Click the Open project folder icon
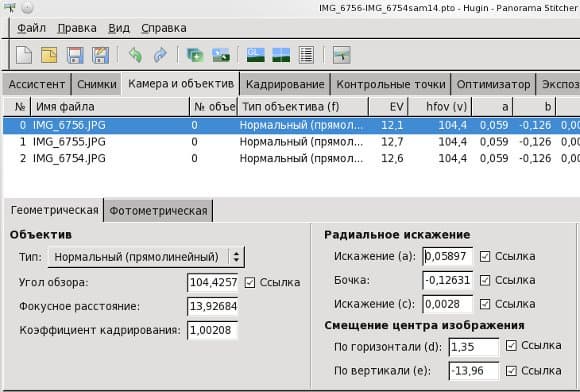 [x=49, y=55]
